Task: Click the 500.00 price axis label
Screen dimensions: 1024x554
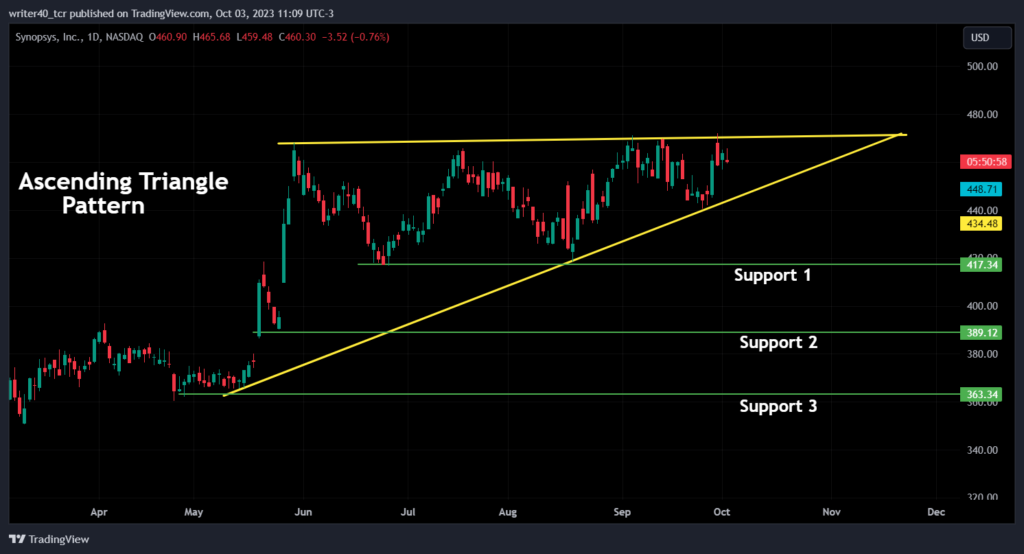Action: click(x=982, y=66)
